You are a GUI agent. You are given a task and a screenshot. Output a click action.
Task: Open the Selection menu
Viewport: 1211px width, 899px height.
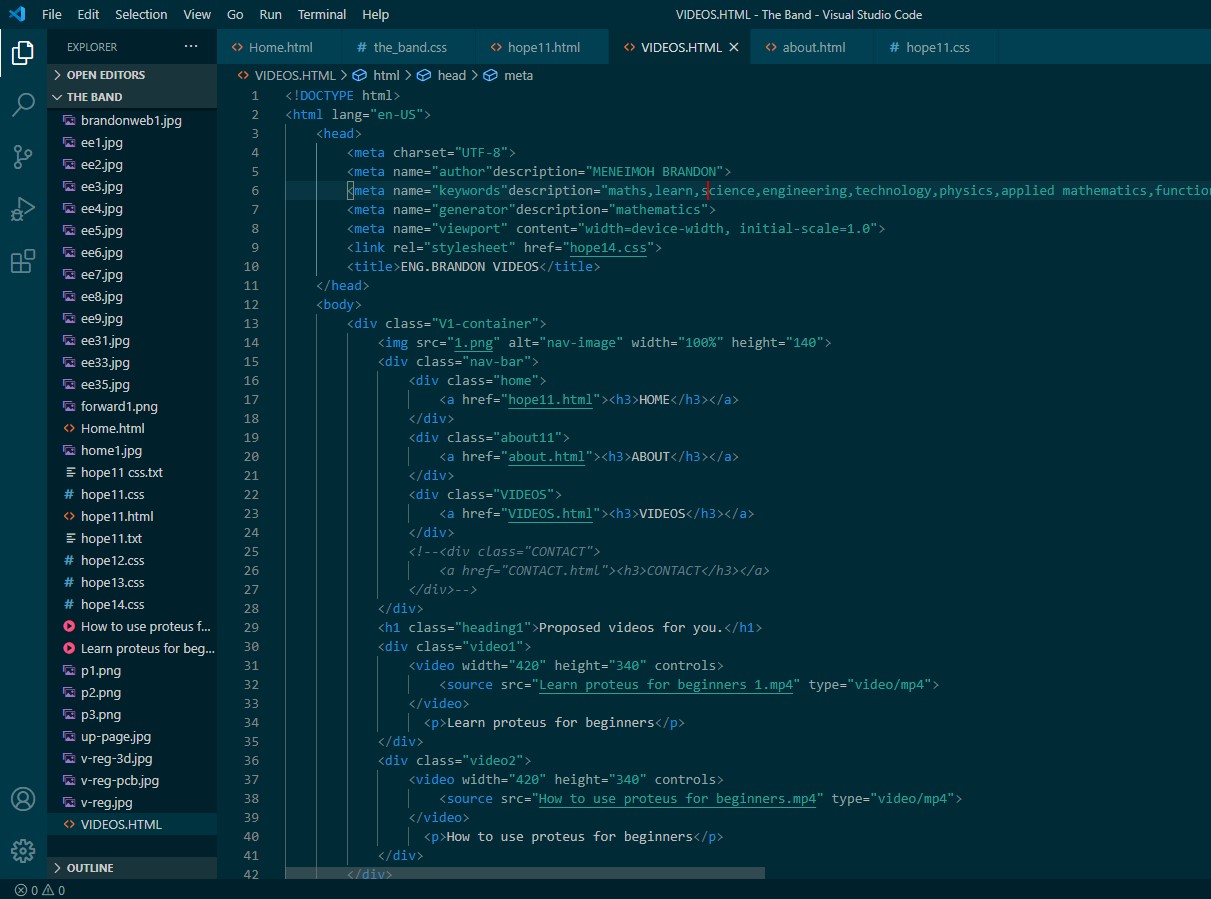(141, 14)
